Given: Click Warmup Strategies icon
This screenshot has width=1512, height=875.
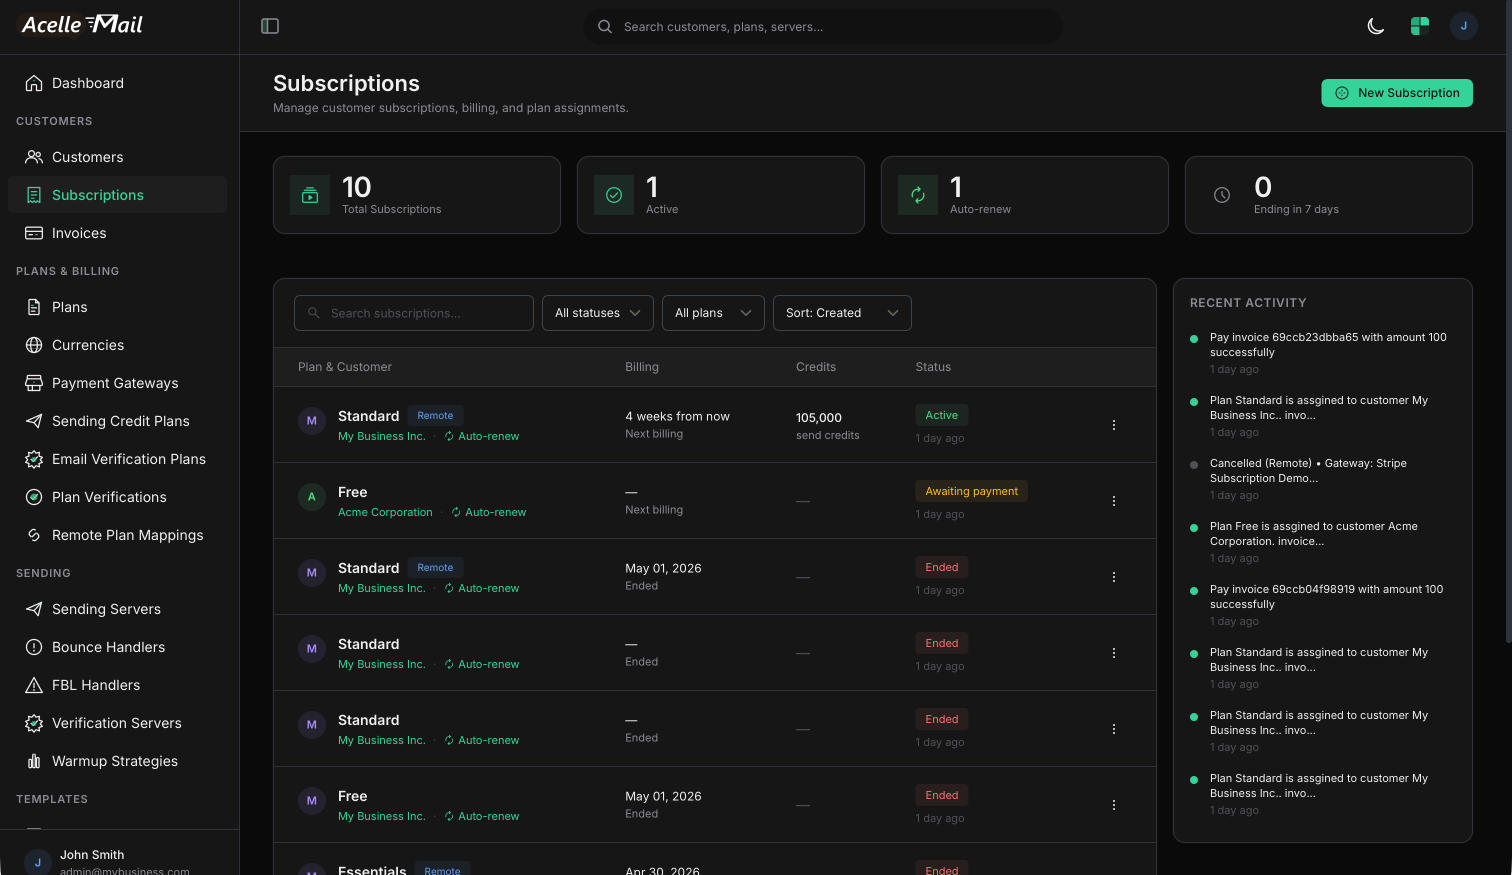Looking at the screenshot, I should click(x=34, y=761).
